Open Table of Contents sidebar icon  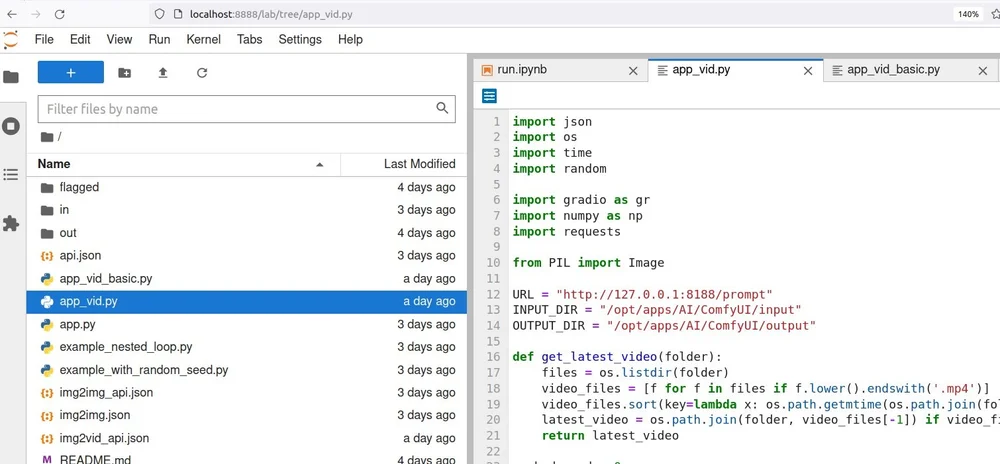[x=11, y=175]
